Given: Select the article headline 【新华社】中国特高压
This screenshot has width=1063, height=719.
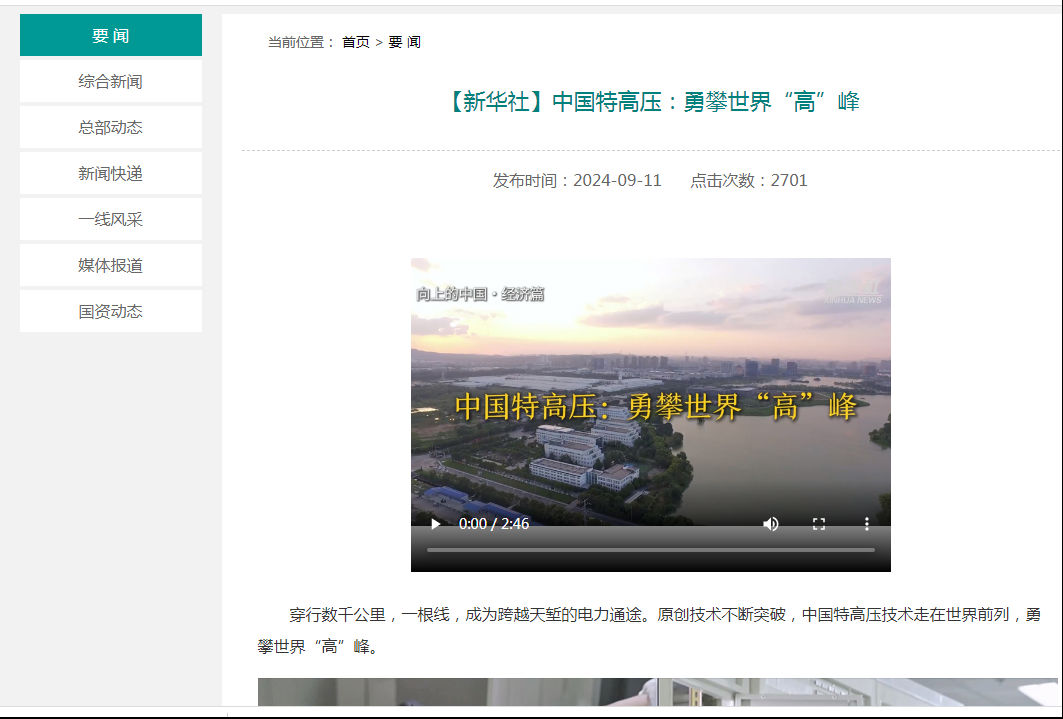Looking at the screenshot, I should (651, 102).
